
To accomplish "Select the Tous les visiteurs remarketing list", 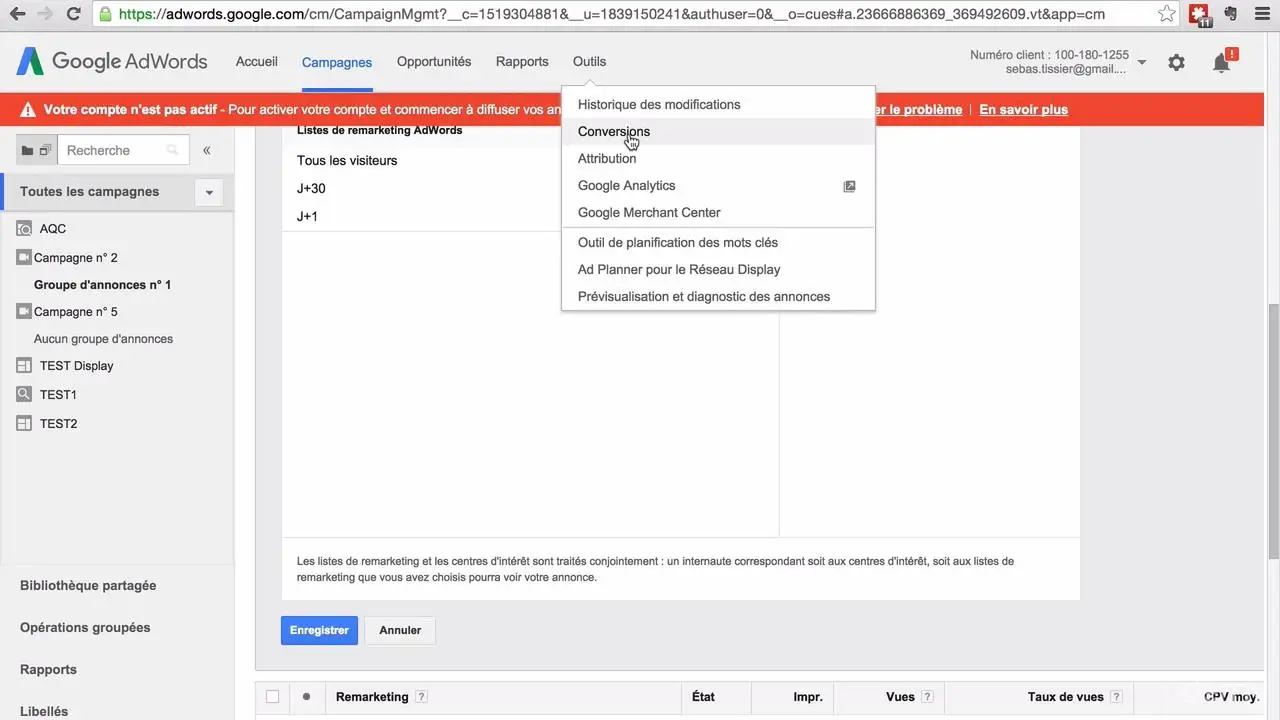I will [347, 160].
